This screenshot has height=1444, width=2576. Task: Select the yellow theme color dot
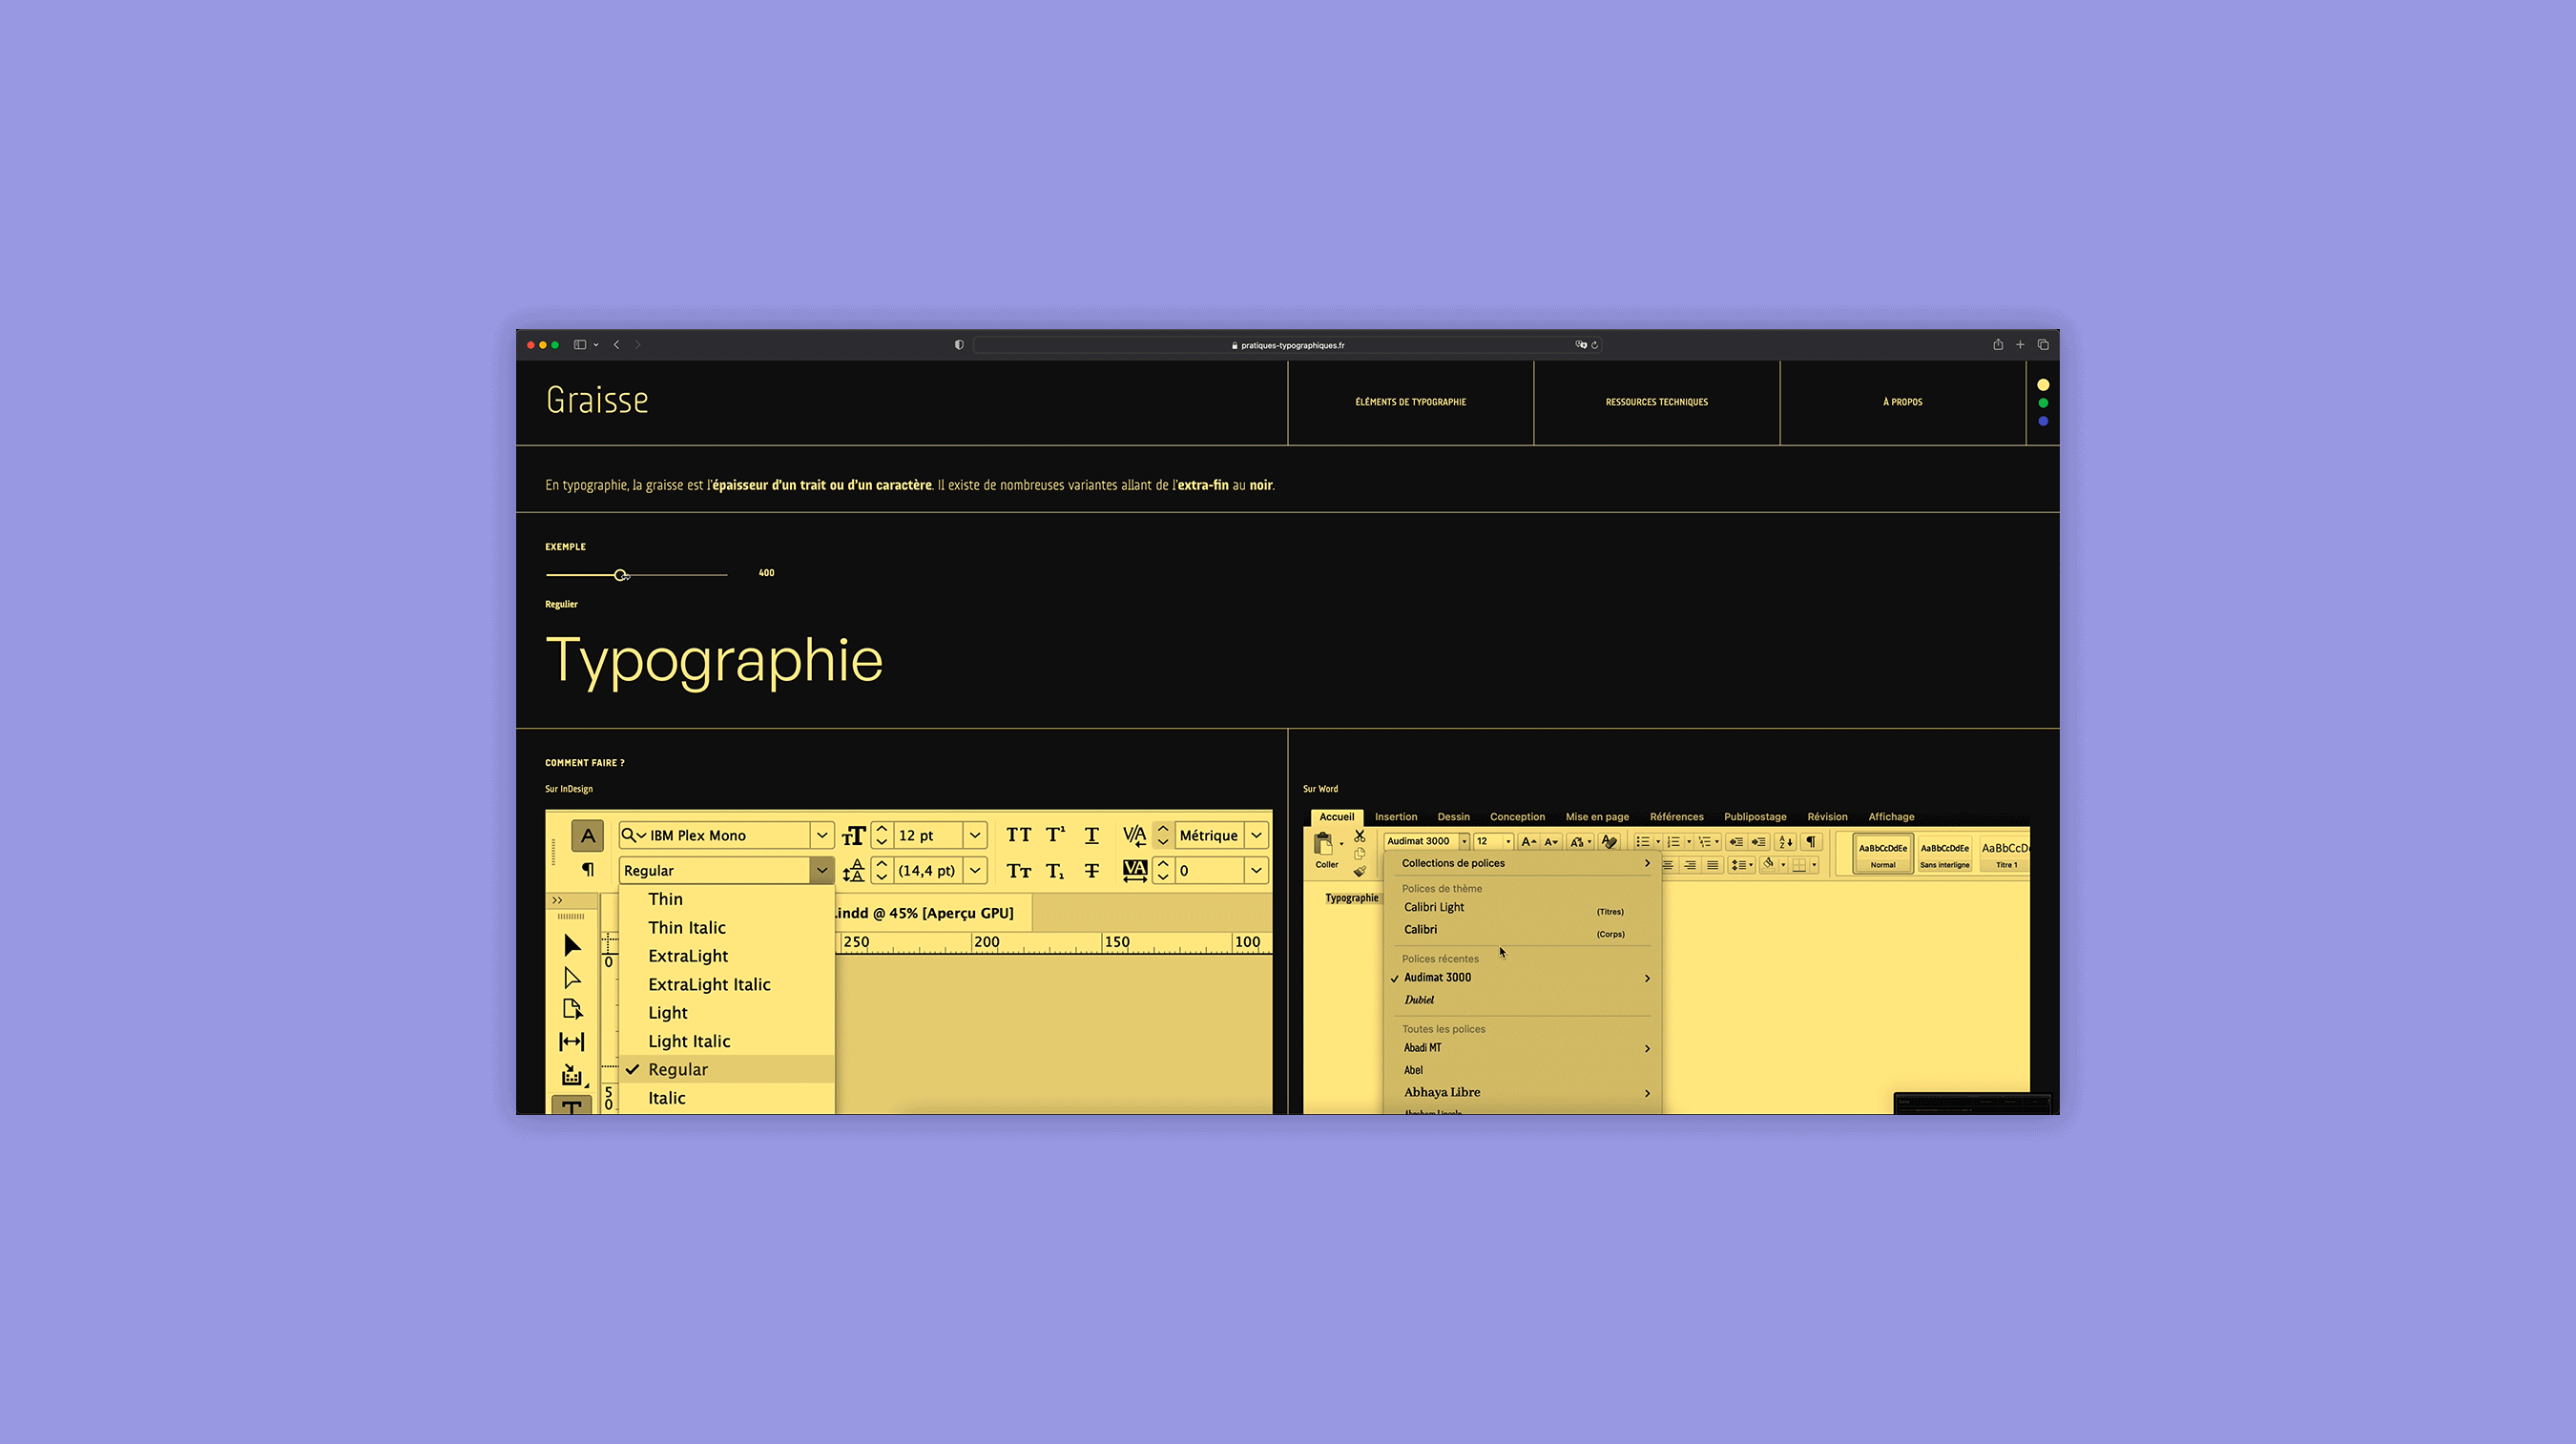coord(2043,385)
